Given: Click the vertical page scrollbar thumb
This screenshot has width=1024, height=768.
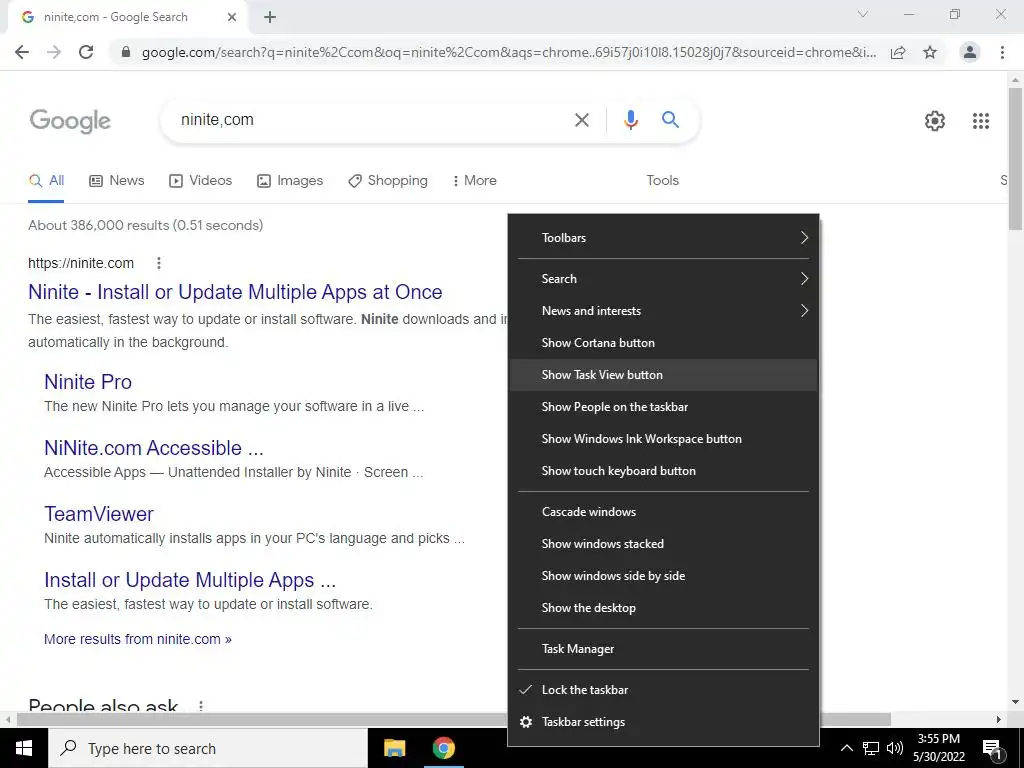Looking at the screenshot, I should (1016, 159).
